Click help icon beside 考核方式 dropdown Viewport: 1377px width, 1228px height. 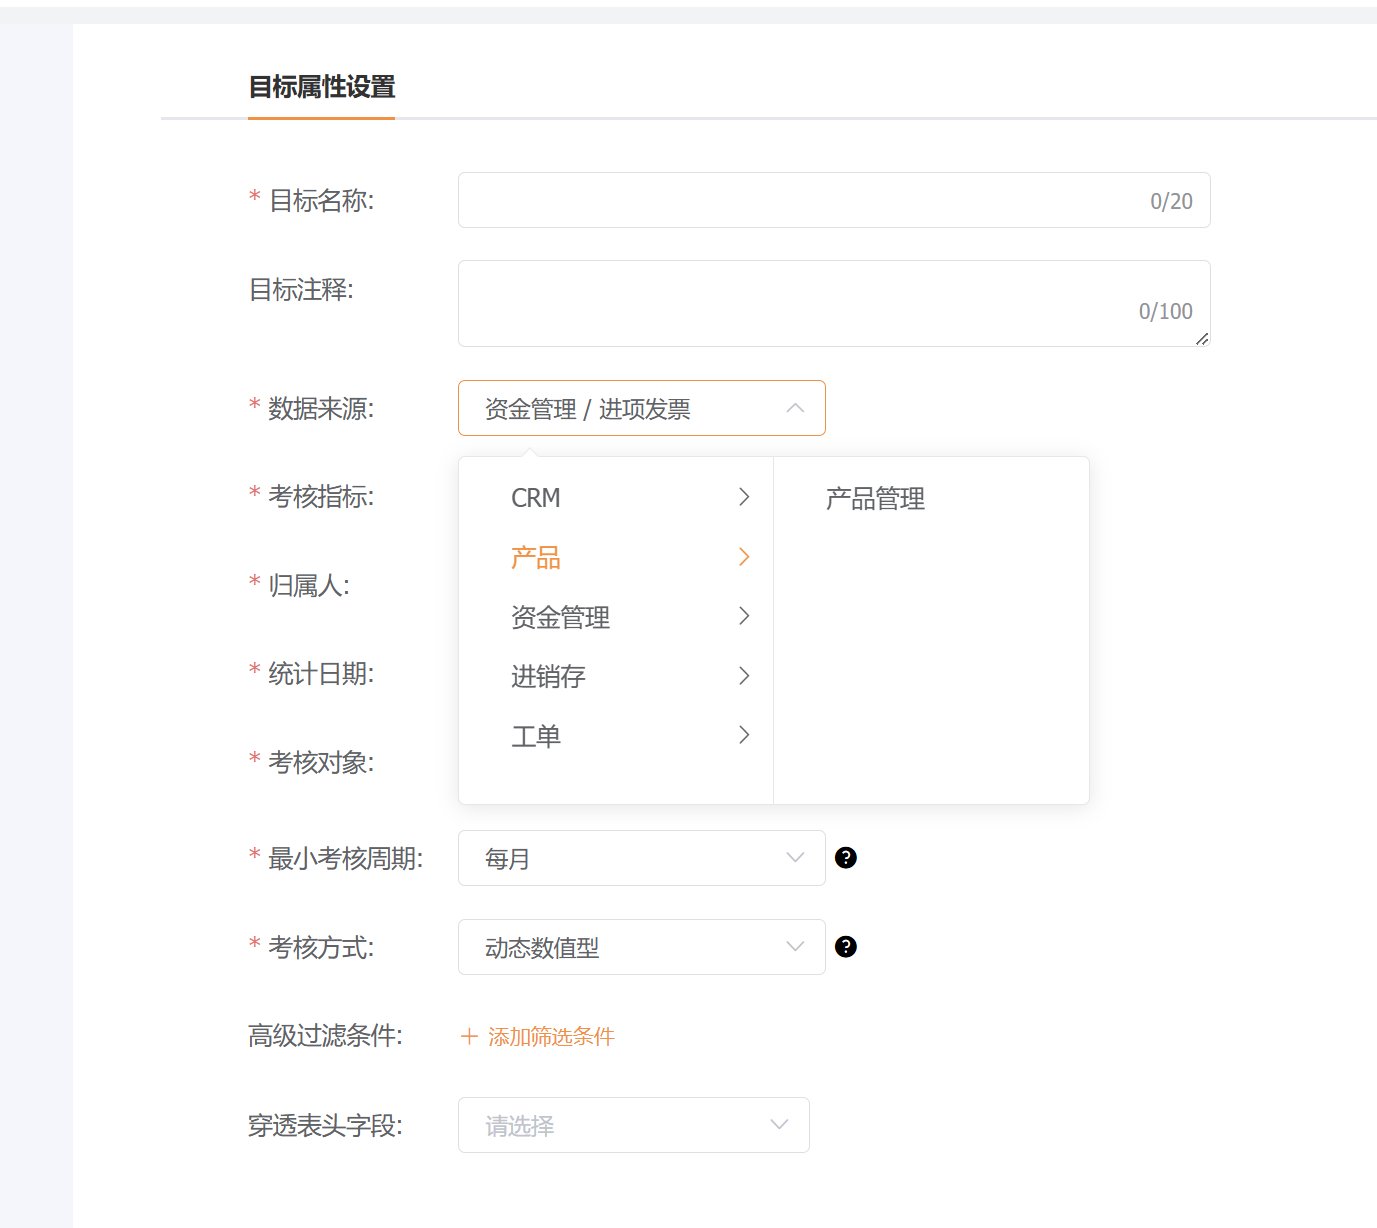846,947
